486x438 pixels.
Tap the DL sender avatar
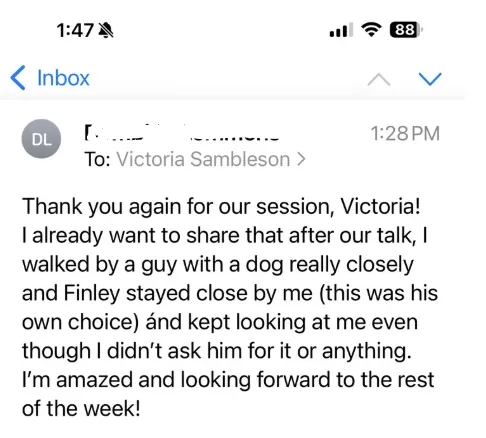[x=41, y=139]
